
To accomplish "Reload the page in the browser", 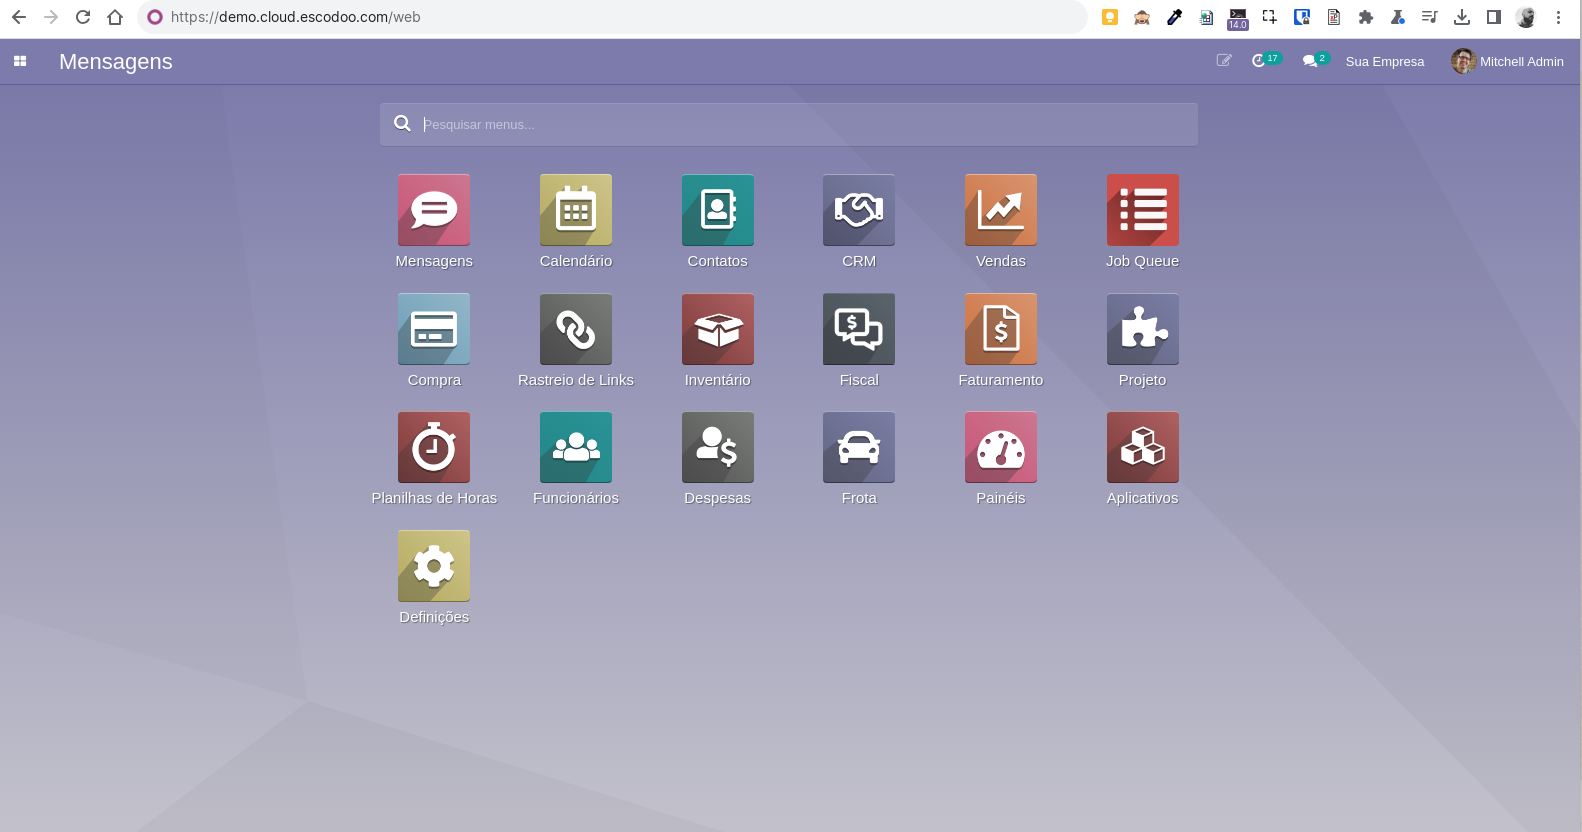I will coord(83,17).
